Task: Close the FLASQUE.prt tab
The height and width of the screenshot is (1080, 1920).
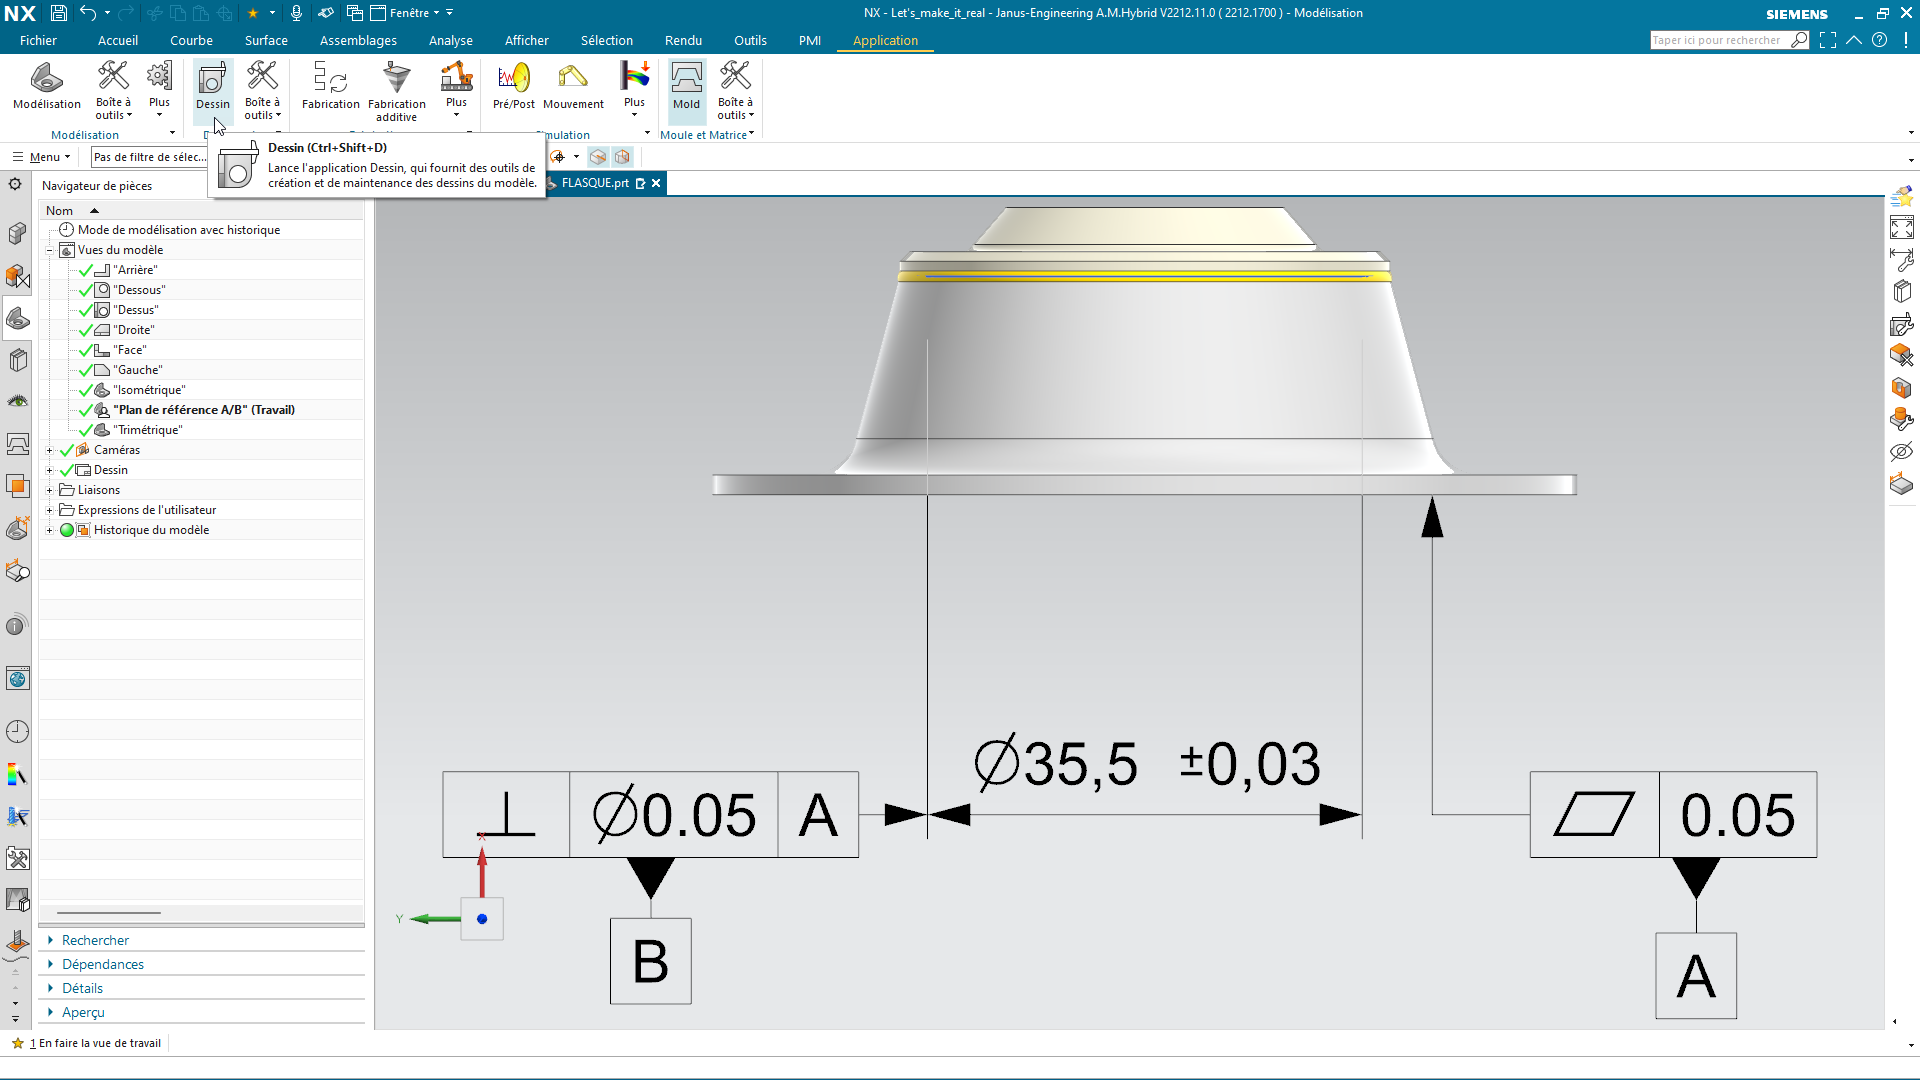Action: point(656,183)
